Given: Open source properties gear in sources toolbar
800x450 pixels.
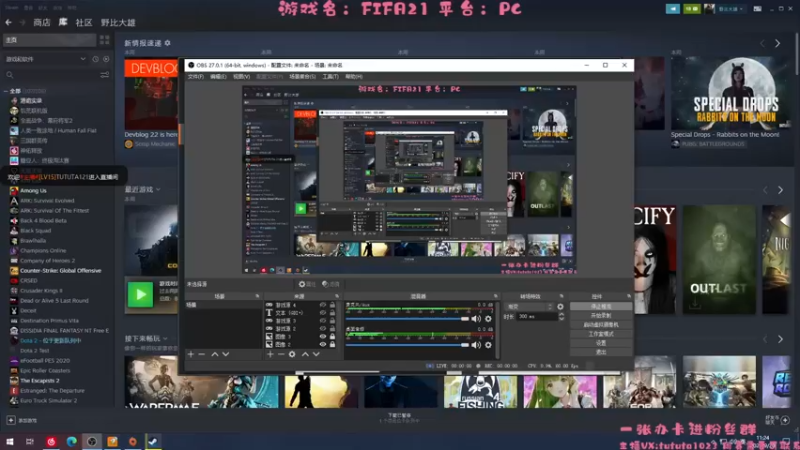Looking at the screenshot, I should tap(292, 354).
